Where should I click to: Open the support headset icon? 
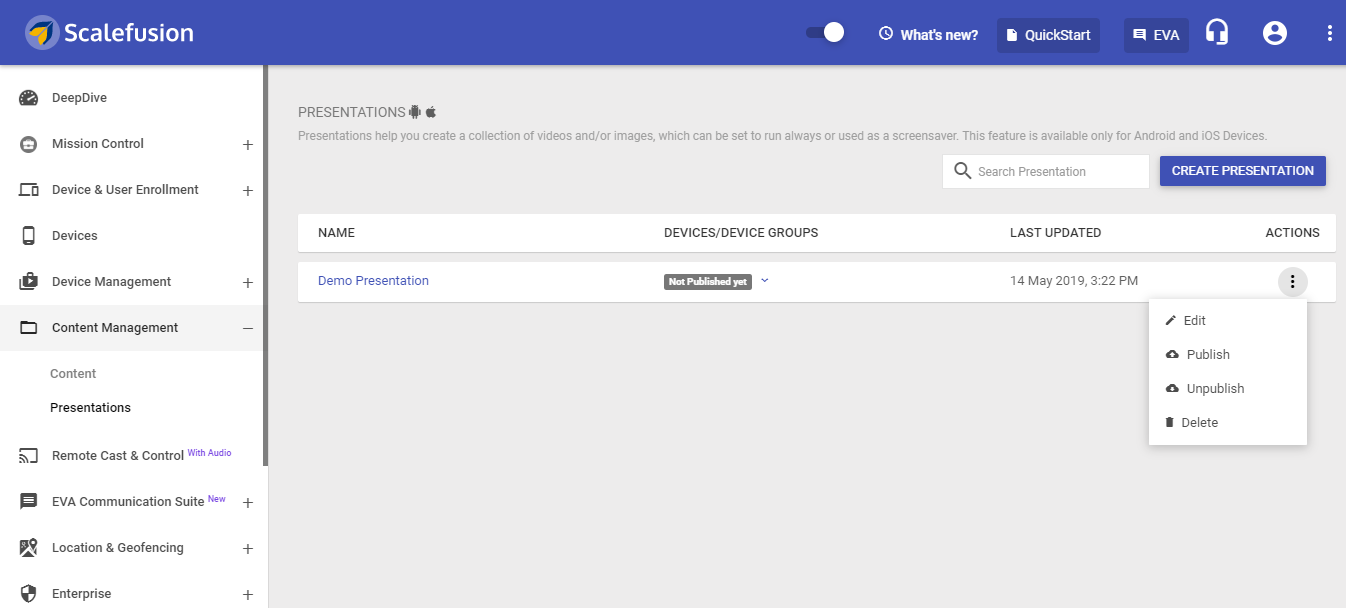1217,33
